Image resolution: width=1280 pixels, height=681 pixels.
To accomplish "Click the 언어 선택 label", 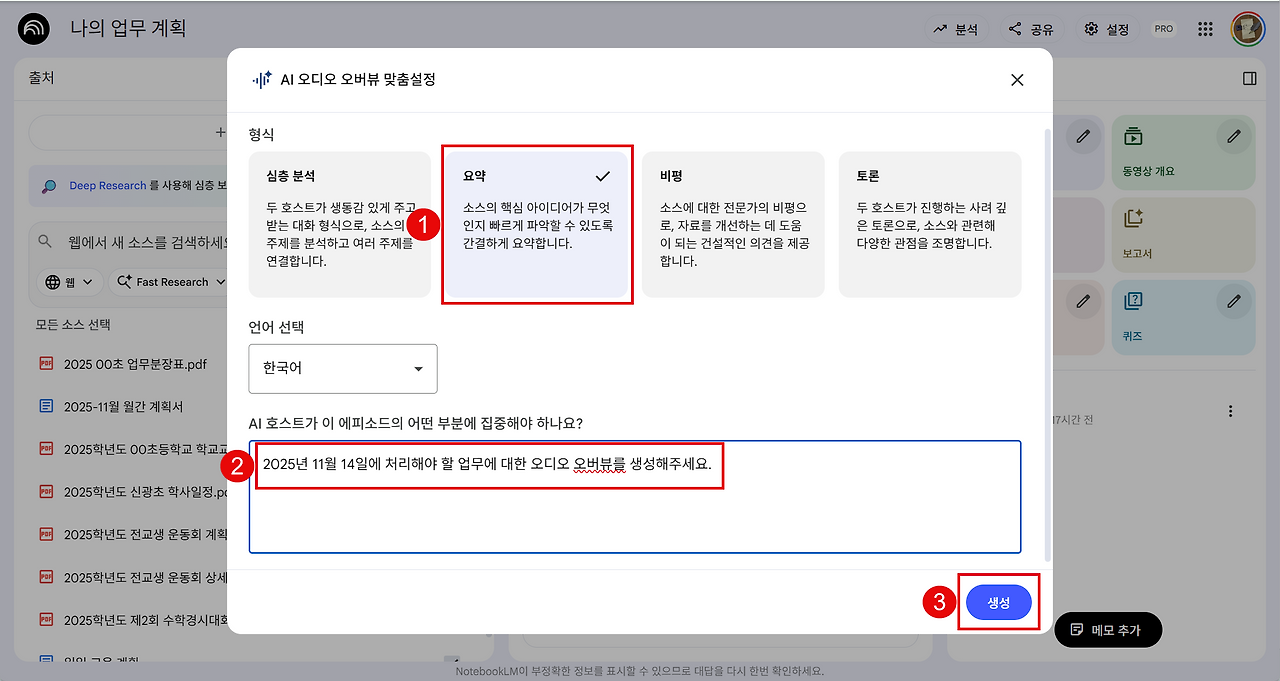I will click(x=276, y=326).
